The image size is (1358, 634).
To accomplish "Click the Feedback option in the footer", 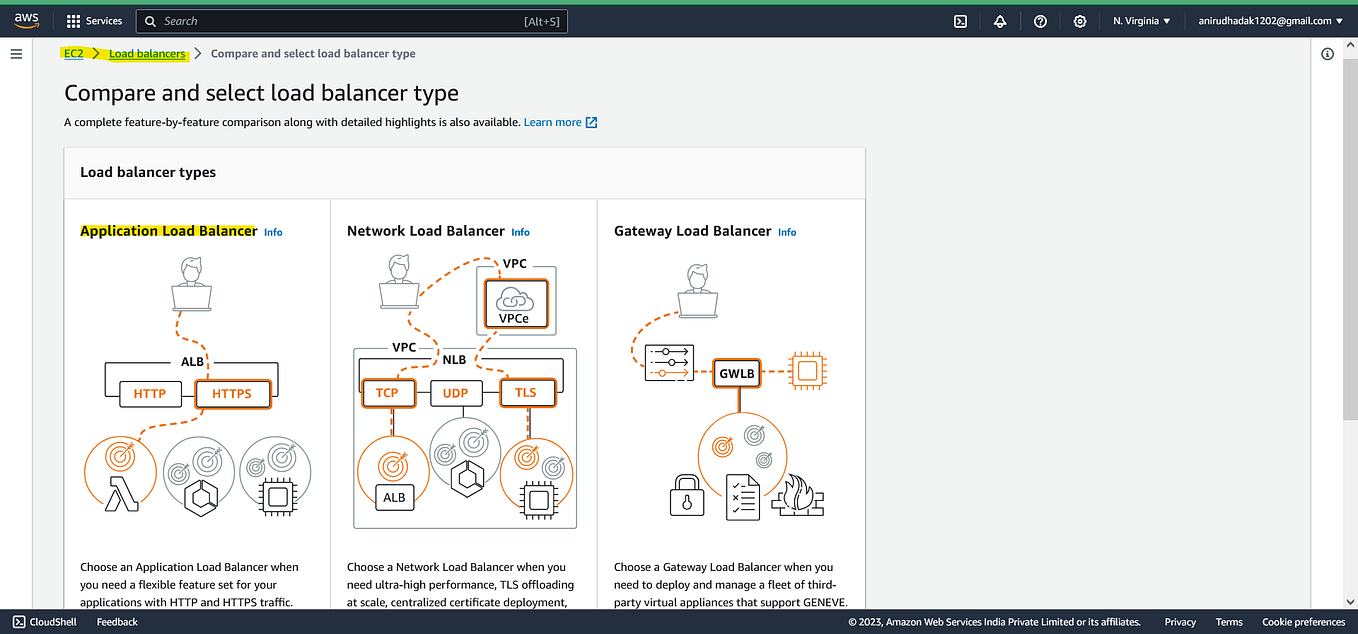I will 116,621.
